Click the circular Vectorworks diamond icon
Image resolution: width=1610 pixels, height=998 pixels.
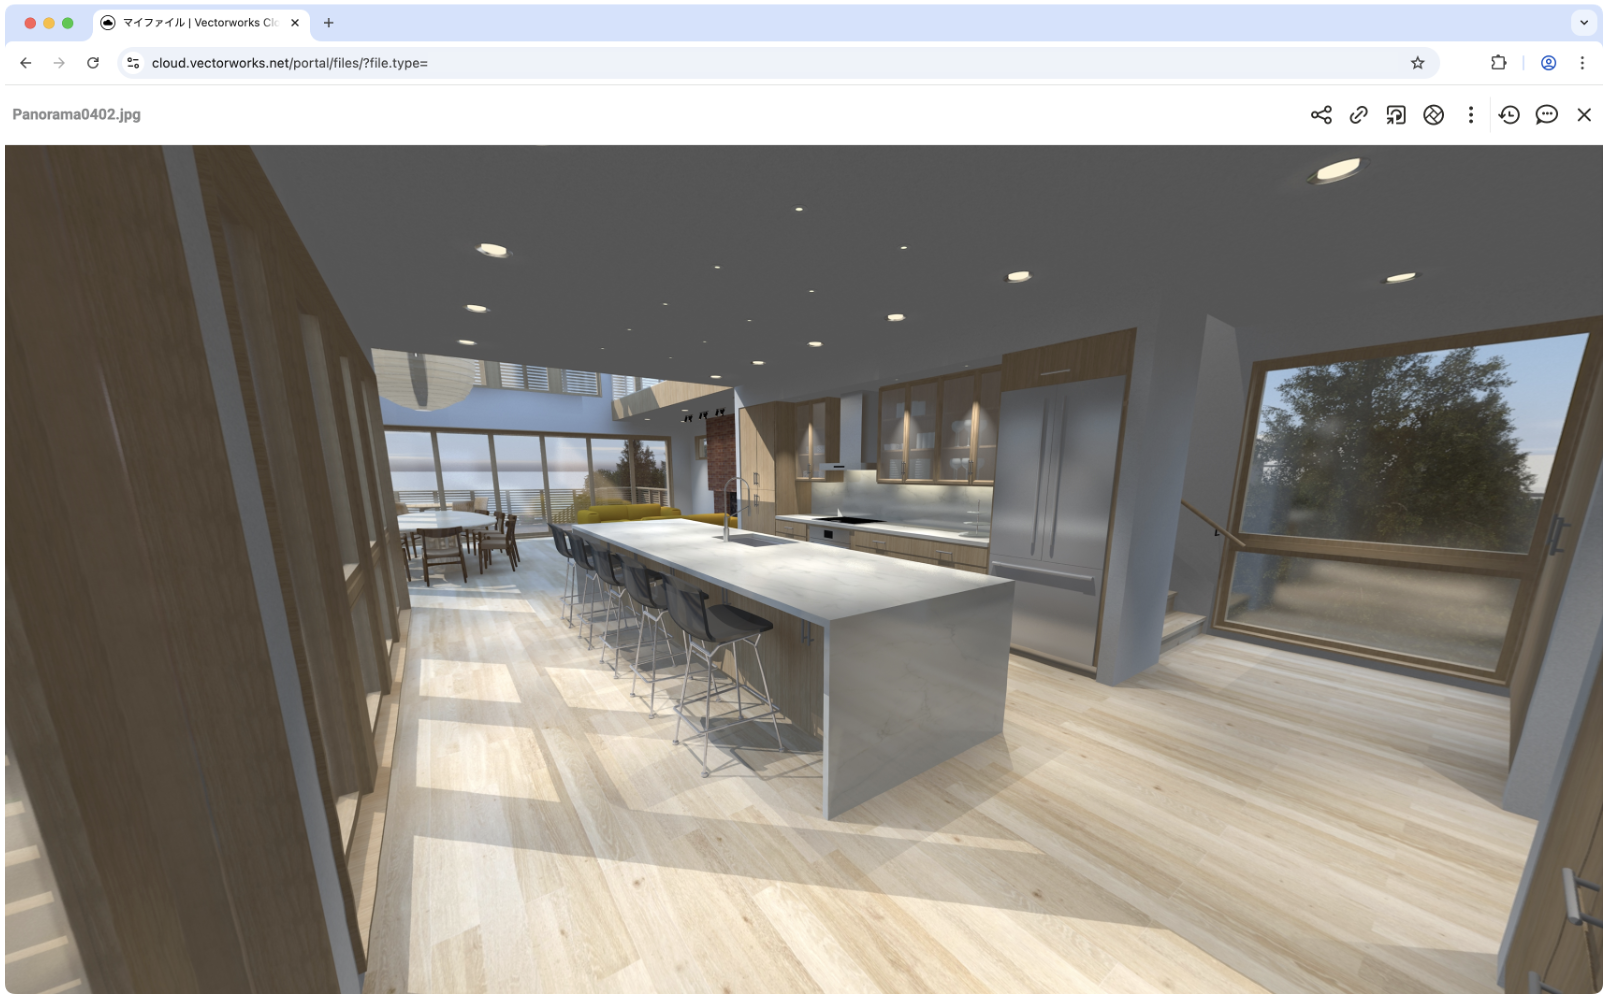1433,115
